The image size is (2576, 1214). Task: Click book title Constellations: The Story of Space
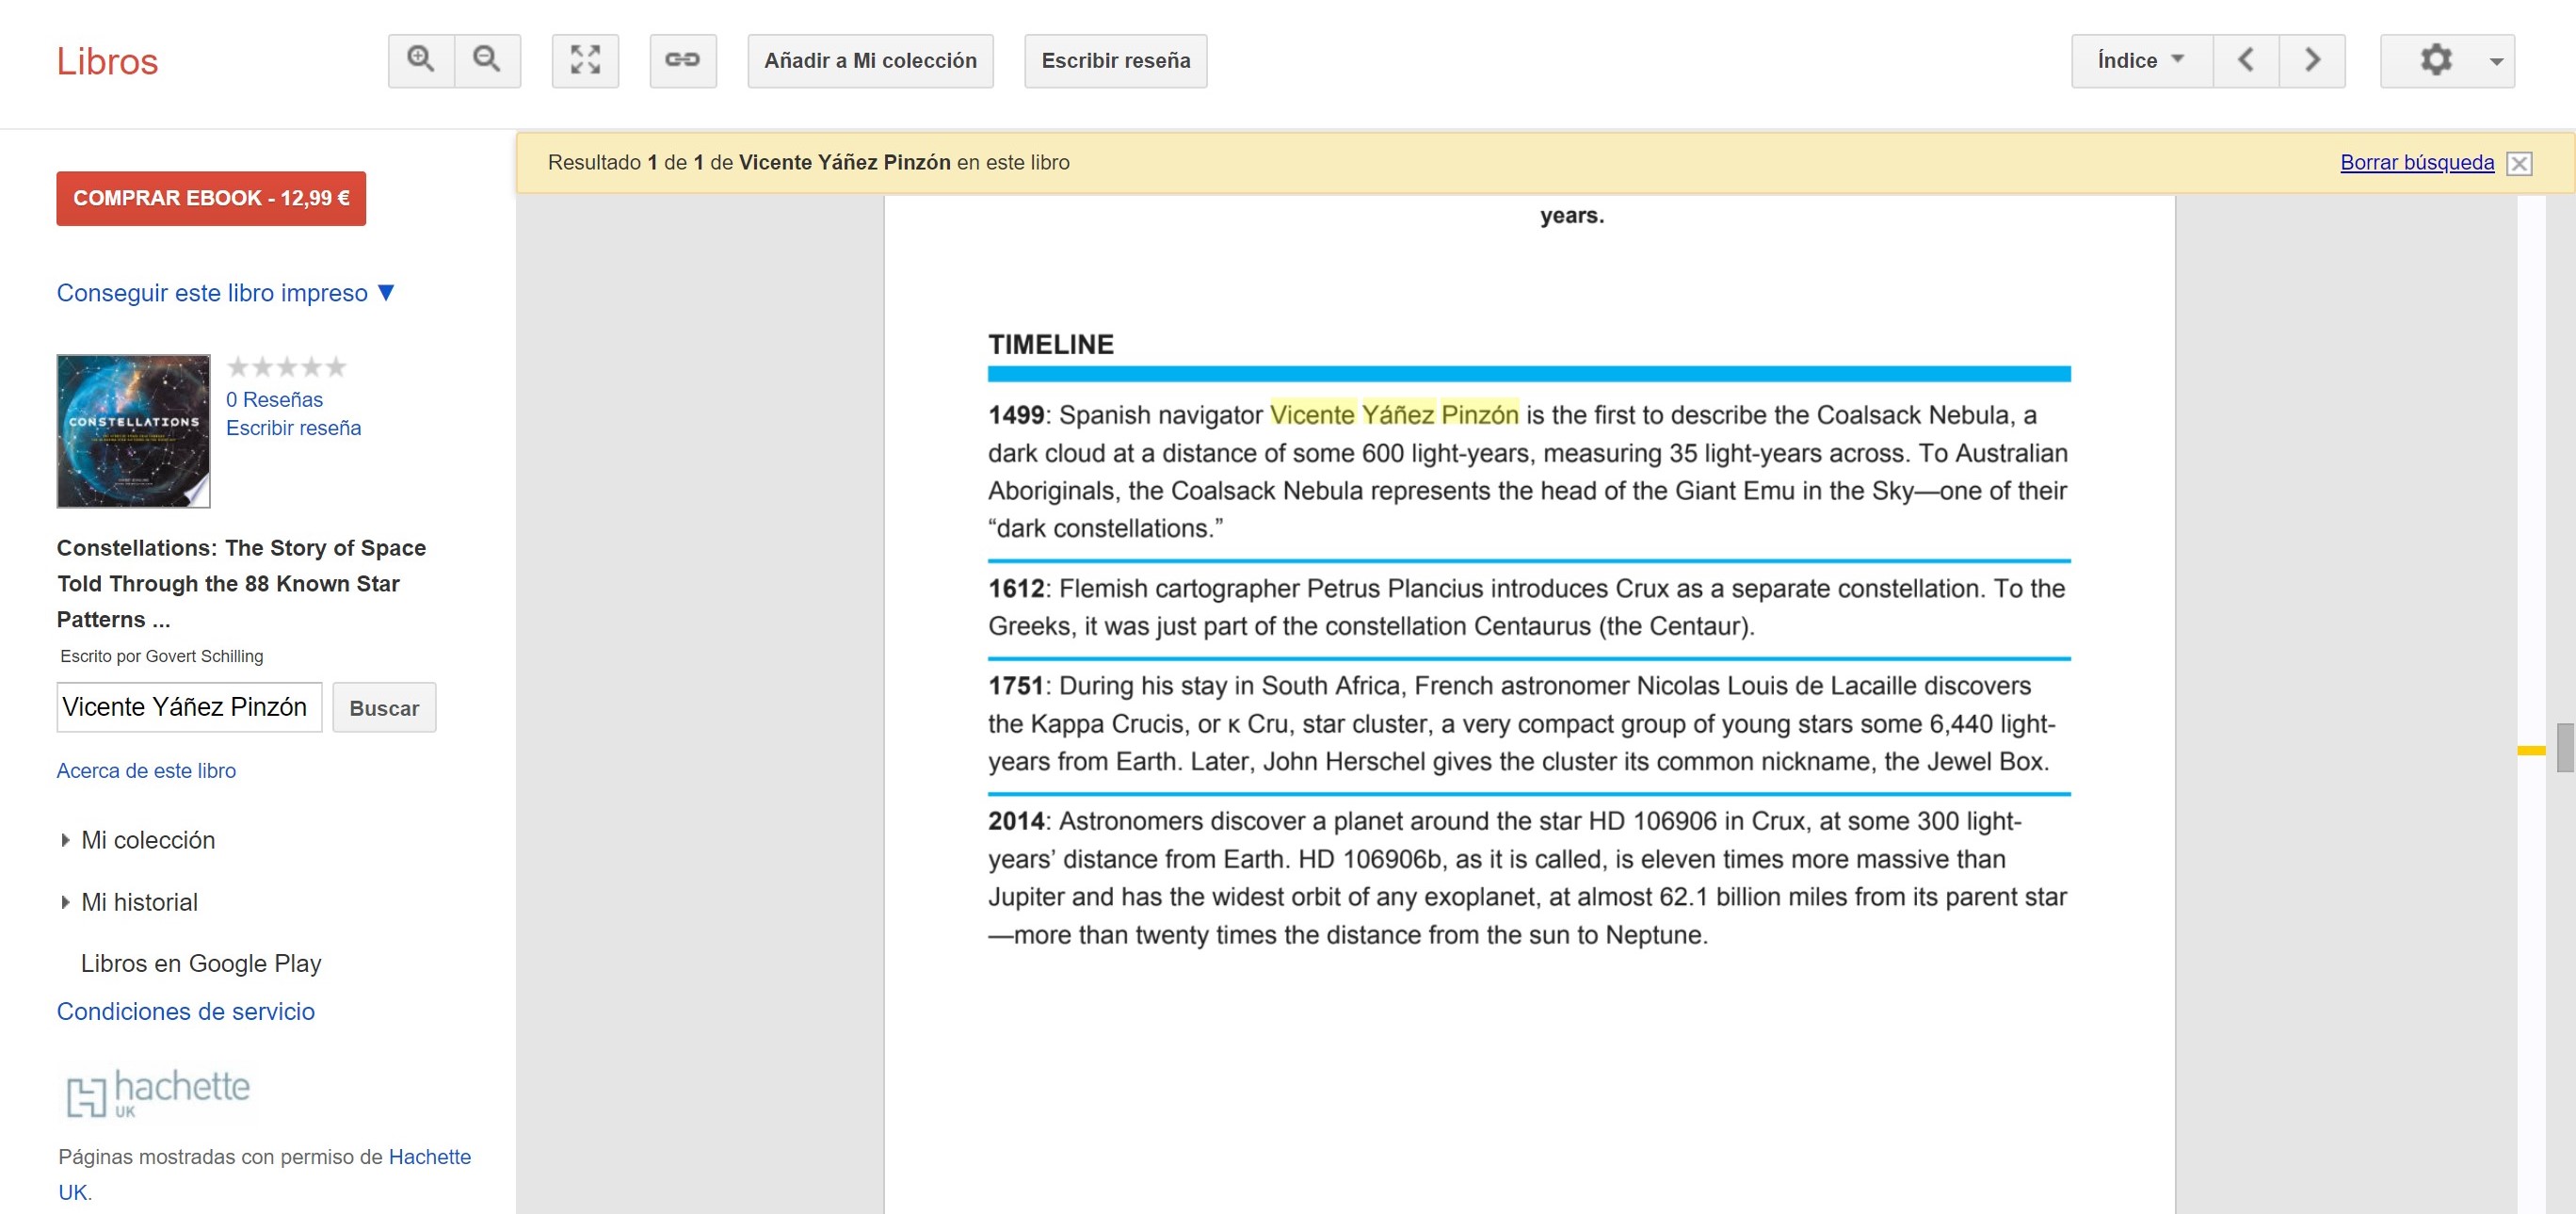(241, 583)
